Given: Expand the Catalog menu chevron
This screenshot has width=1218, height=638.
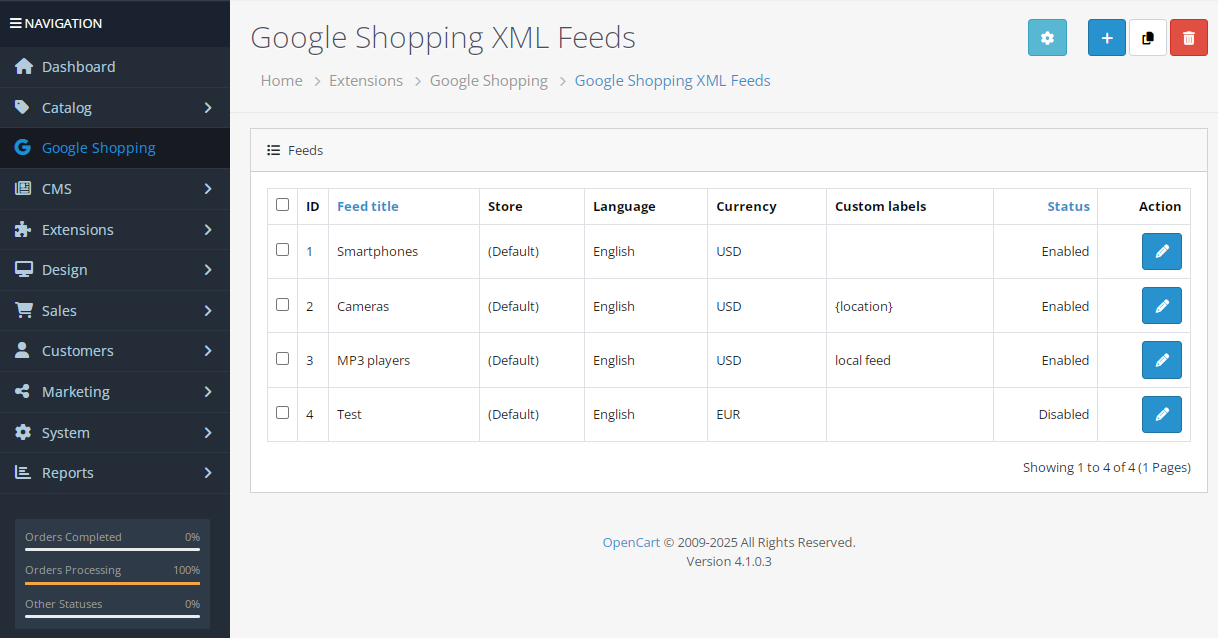Looking at the screenshot, I should click(x=208, y=108).
